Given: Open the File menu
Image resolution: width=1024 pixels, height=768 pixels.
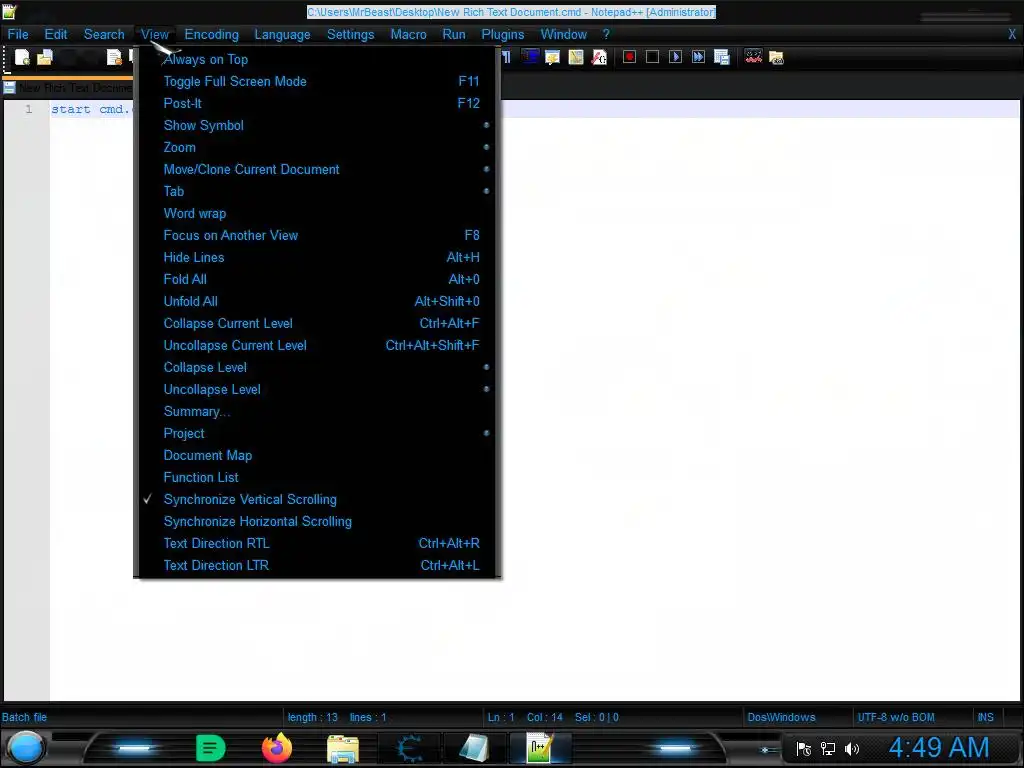Looking at the screenshot, I should [x=18, y=35].
